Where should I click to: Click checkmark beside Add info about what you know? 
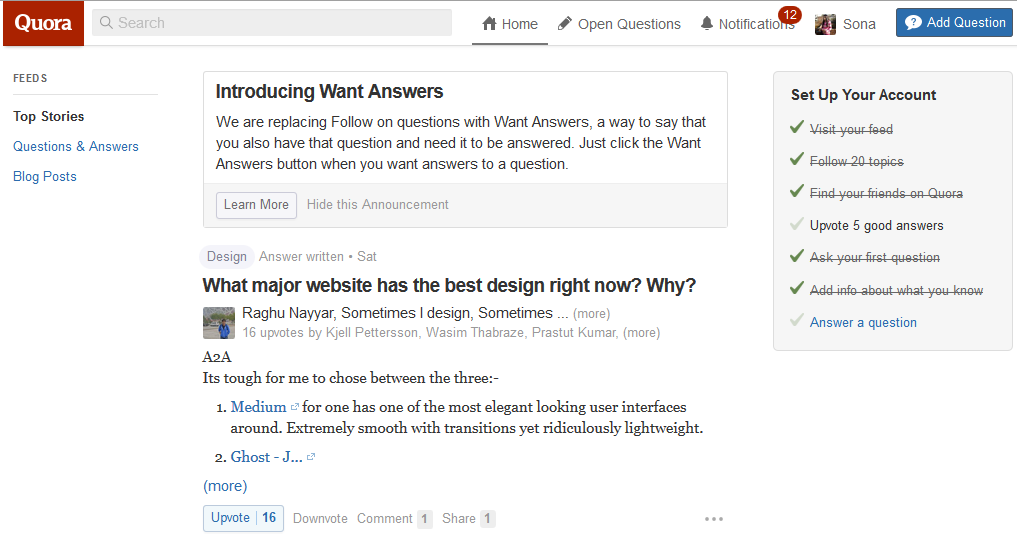(797, 288)
